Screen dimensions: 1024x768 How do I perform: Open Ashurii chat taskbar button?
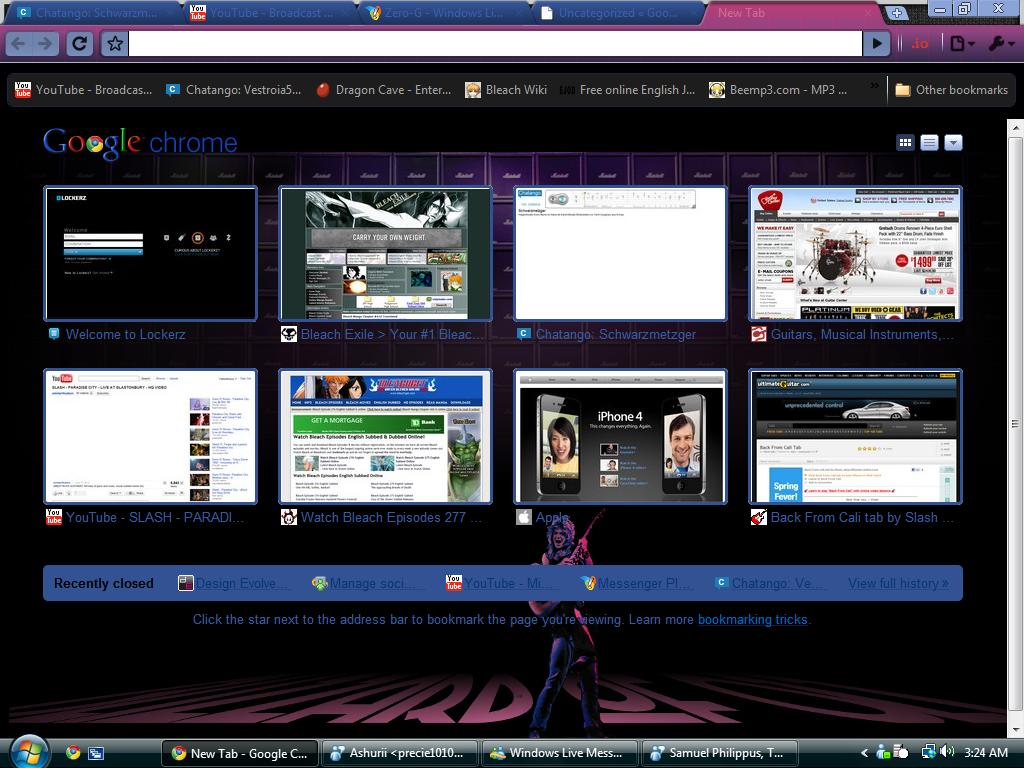point(399,753)
